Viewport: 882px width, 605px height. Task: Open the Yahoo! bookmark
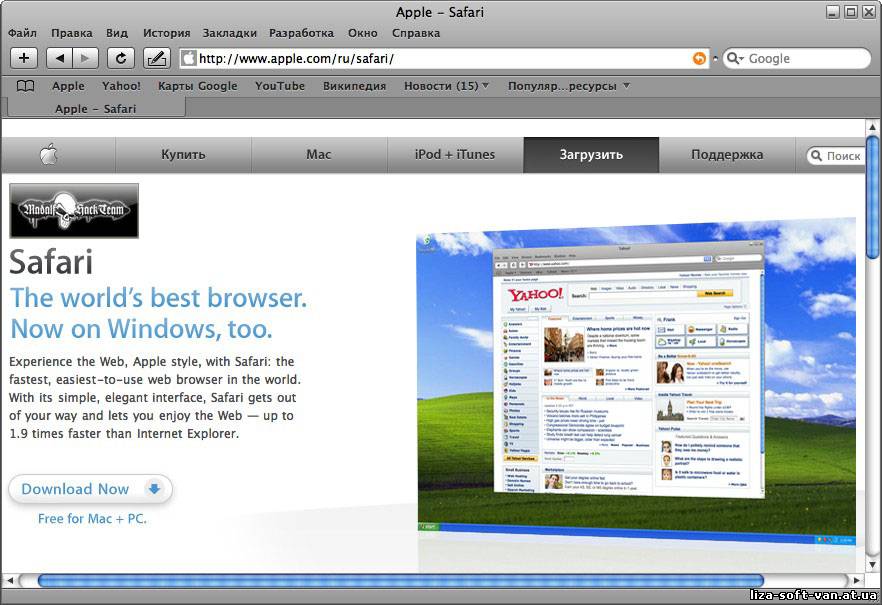click(x=122, y=86)
